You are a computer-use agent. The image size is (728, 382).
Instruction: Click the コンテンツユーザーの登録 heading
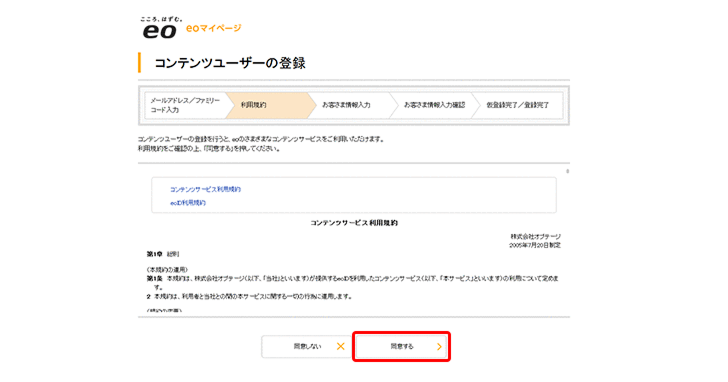tap(230, 63)
